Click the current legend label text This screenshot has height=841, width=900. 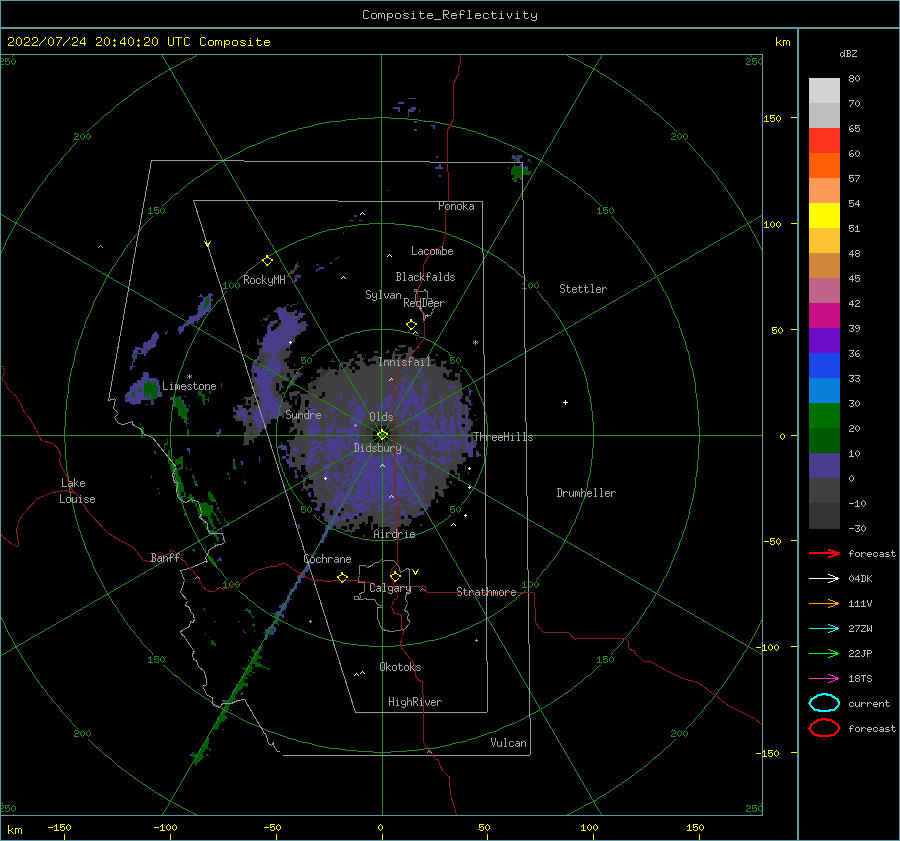coord(869,704)
